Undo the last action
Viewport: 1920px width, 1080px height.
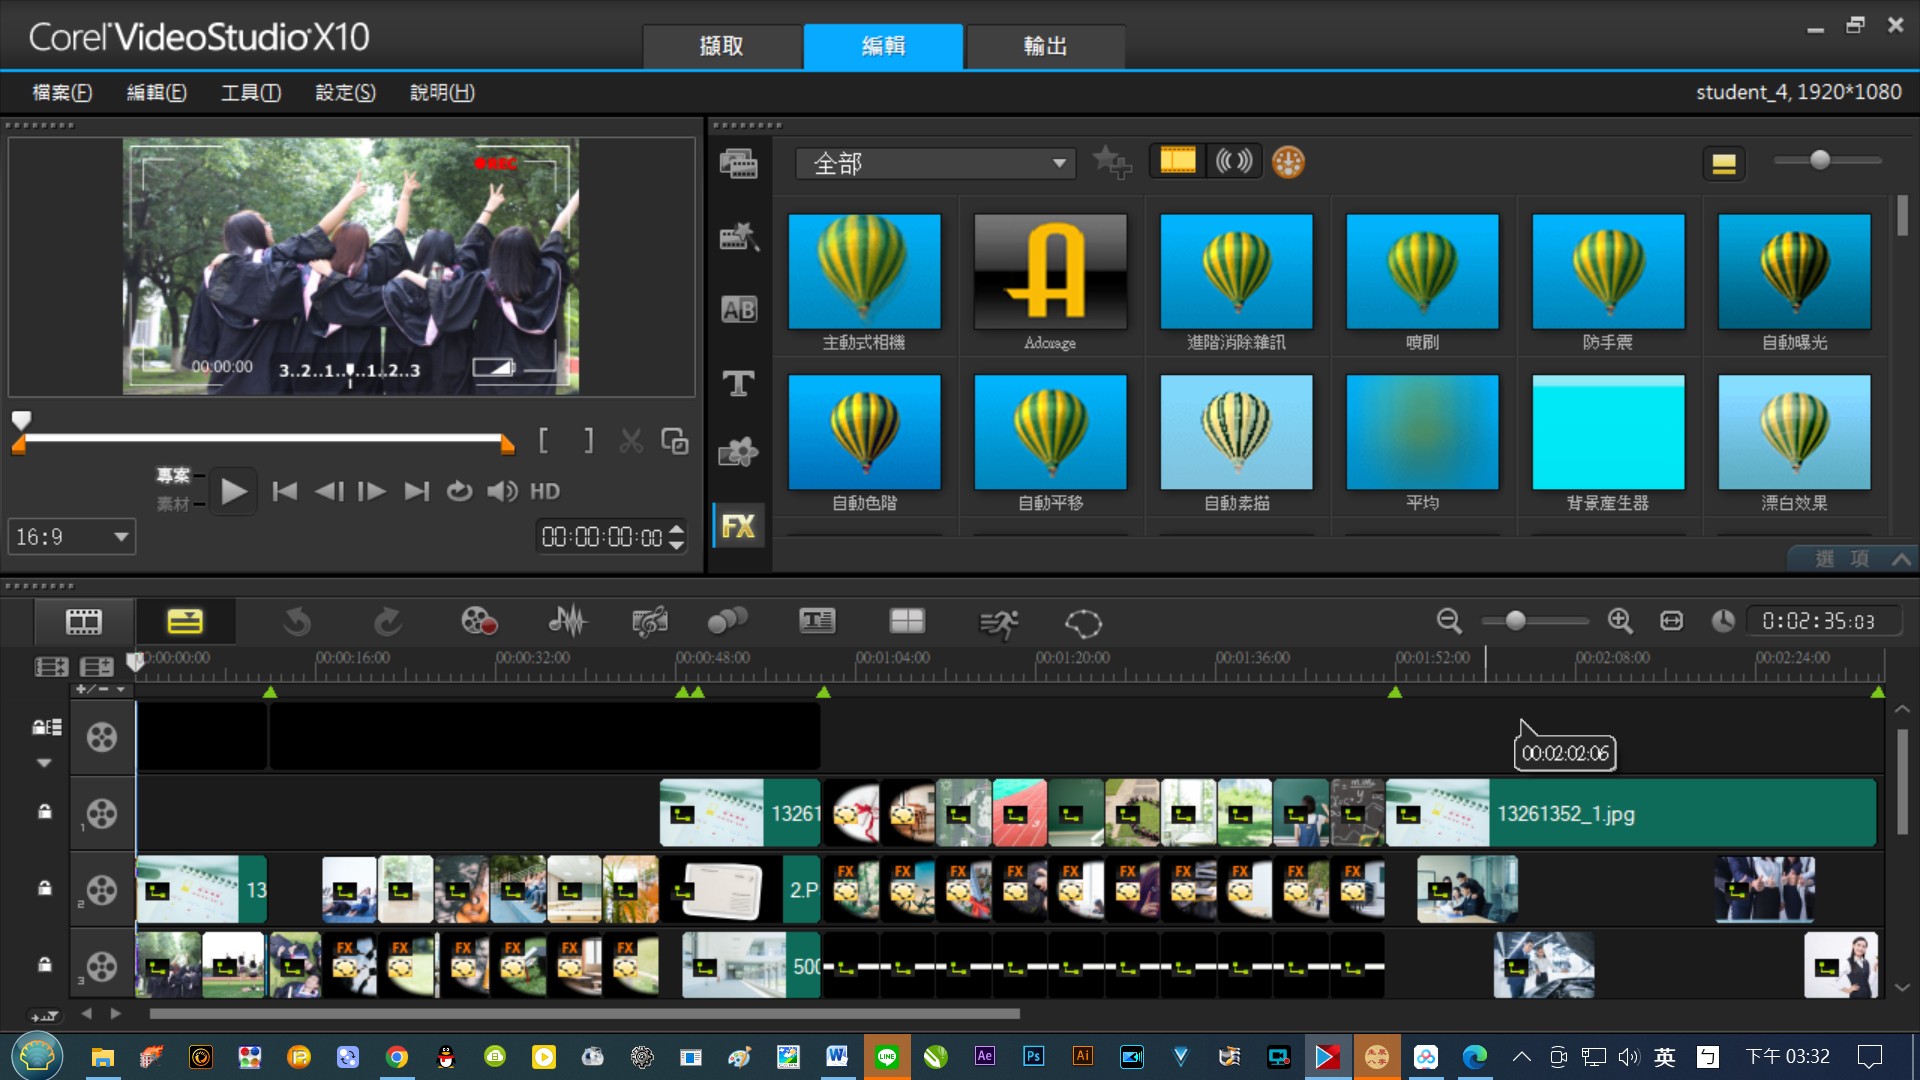(x=296, y=623)
